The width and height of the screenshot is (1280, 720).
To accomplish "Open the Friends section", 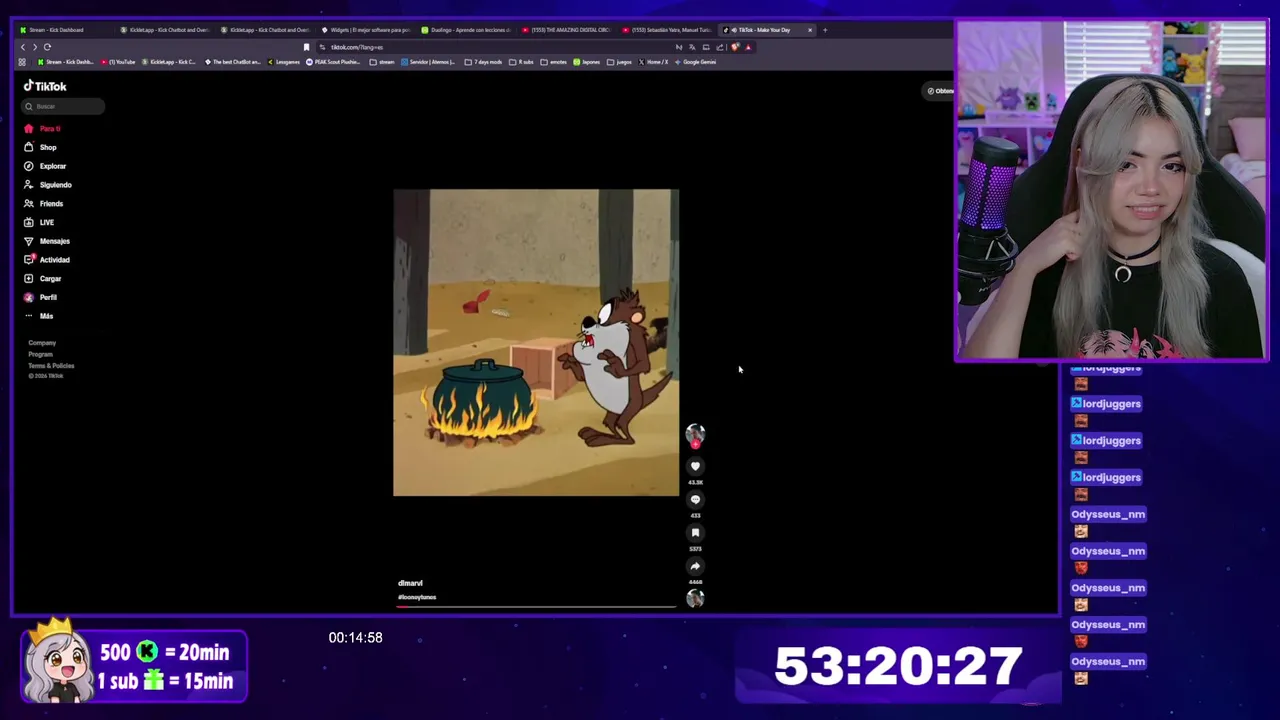I will (43, 204).
